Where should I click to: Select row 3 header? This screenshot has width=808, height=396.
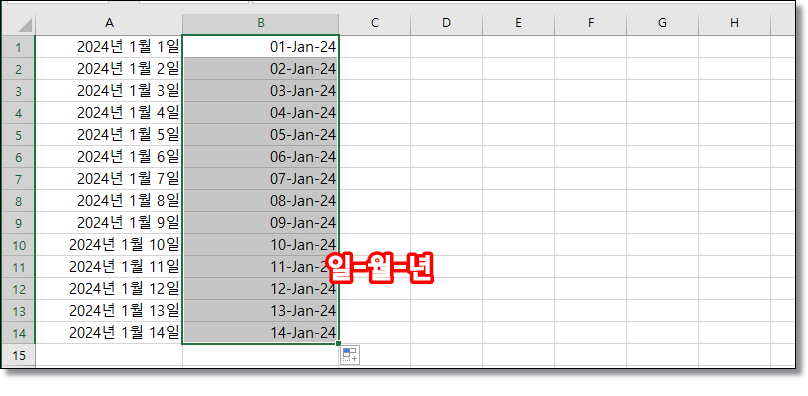[x=19, y=91]
